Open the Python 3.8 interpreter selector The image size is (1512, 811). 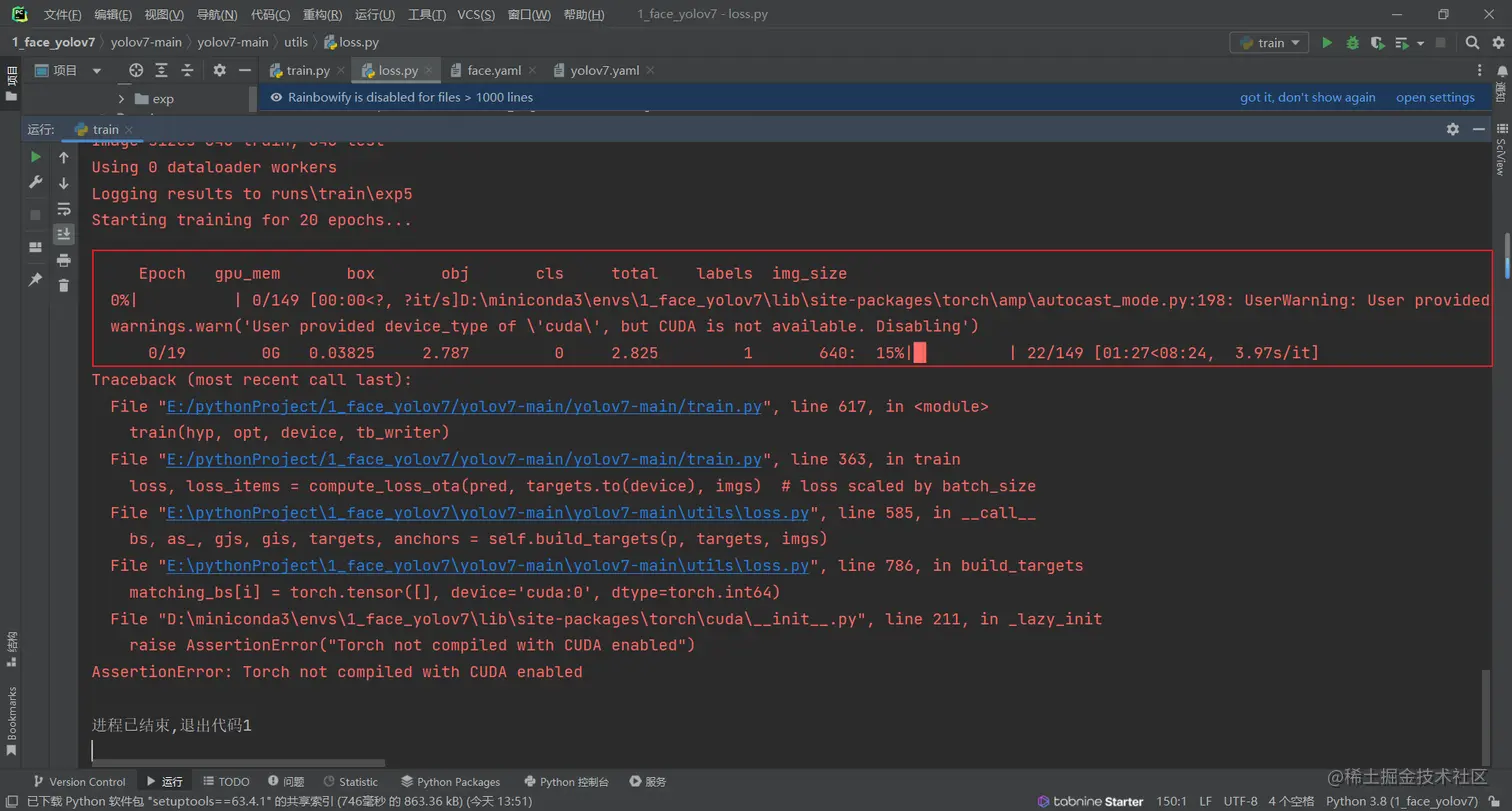point(1402,801)
